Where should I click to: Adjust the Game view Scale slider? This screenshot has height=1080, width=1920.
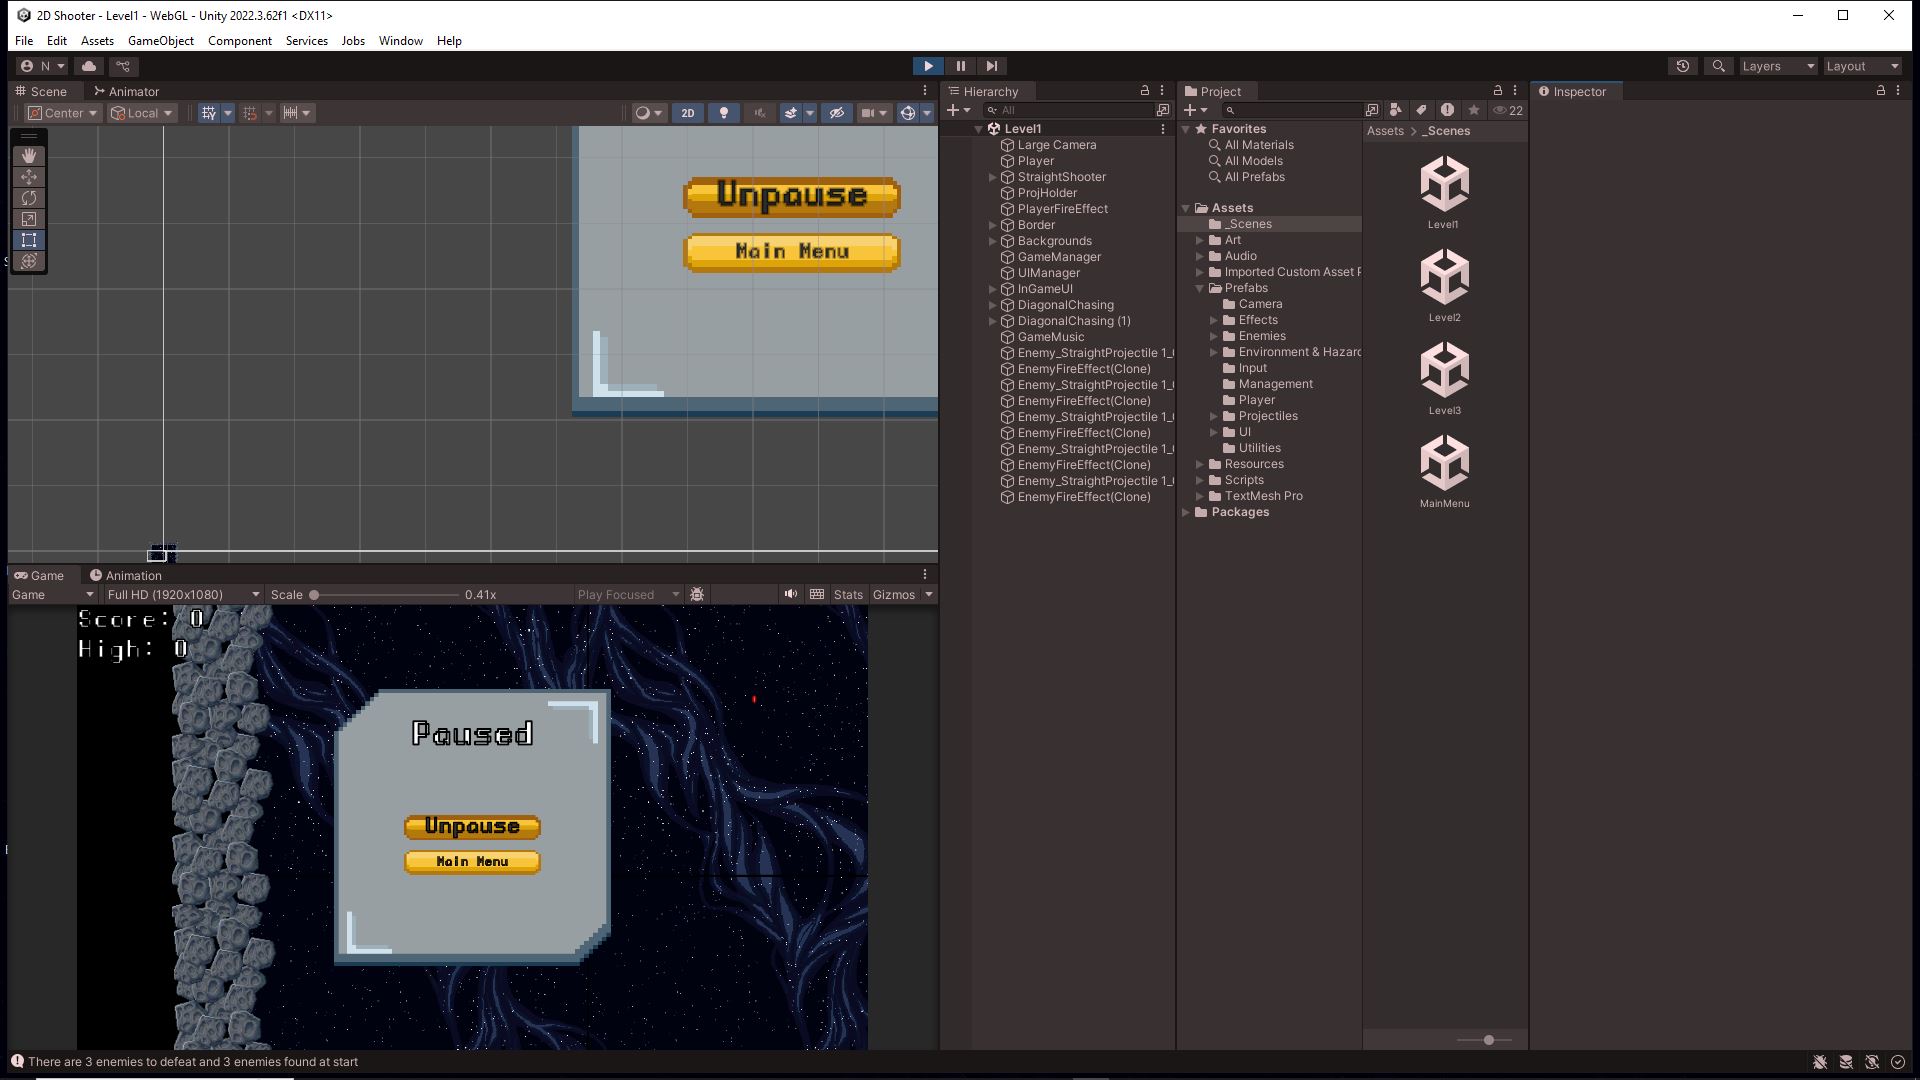point(314,595)
